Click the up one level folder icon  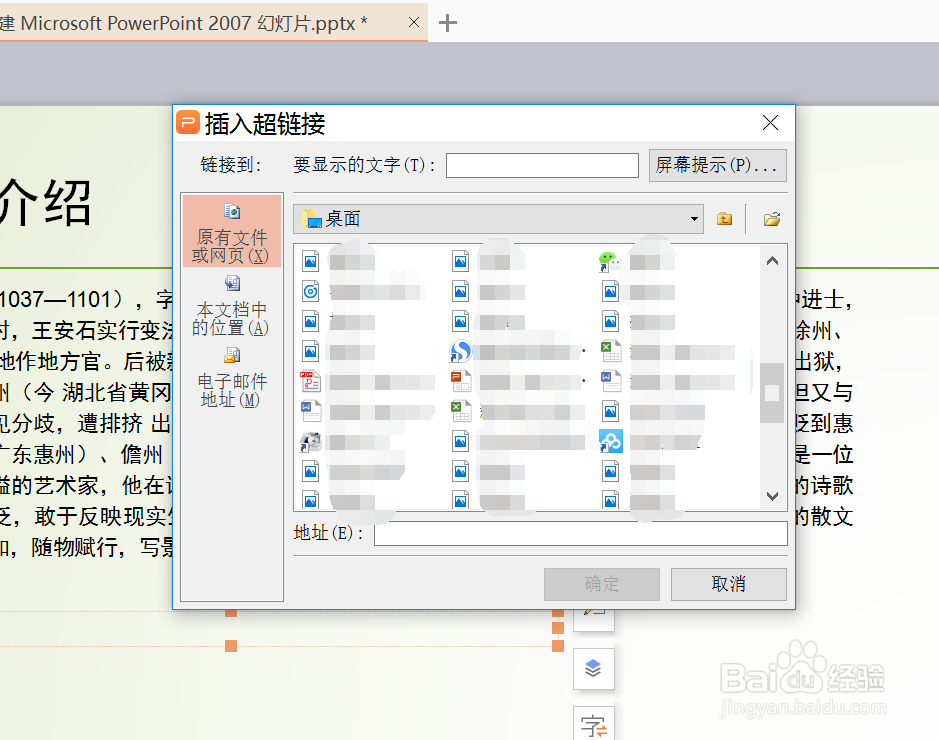(724, 218)
